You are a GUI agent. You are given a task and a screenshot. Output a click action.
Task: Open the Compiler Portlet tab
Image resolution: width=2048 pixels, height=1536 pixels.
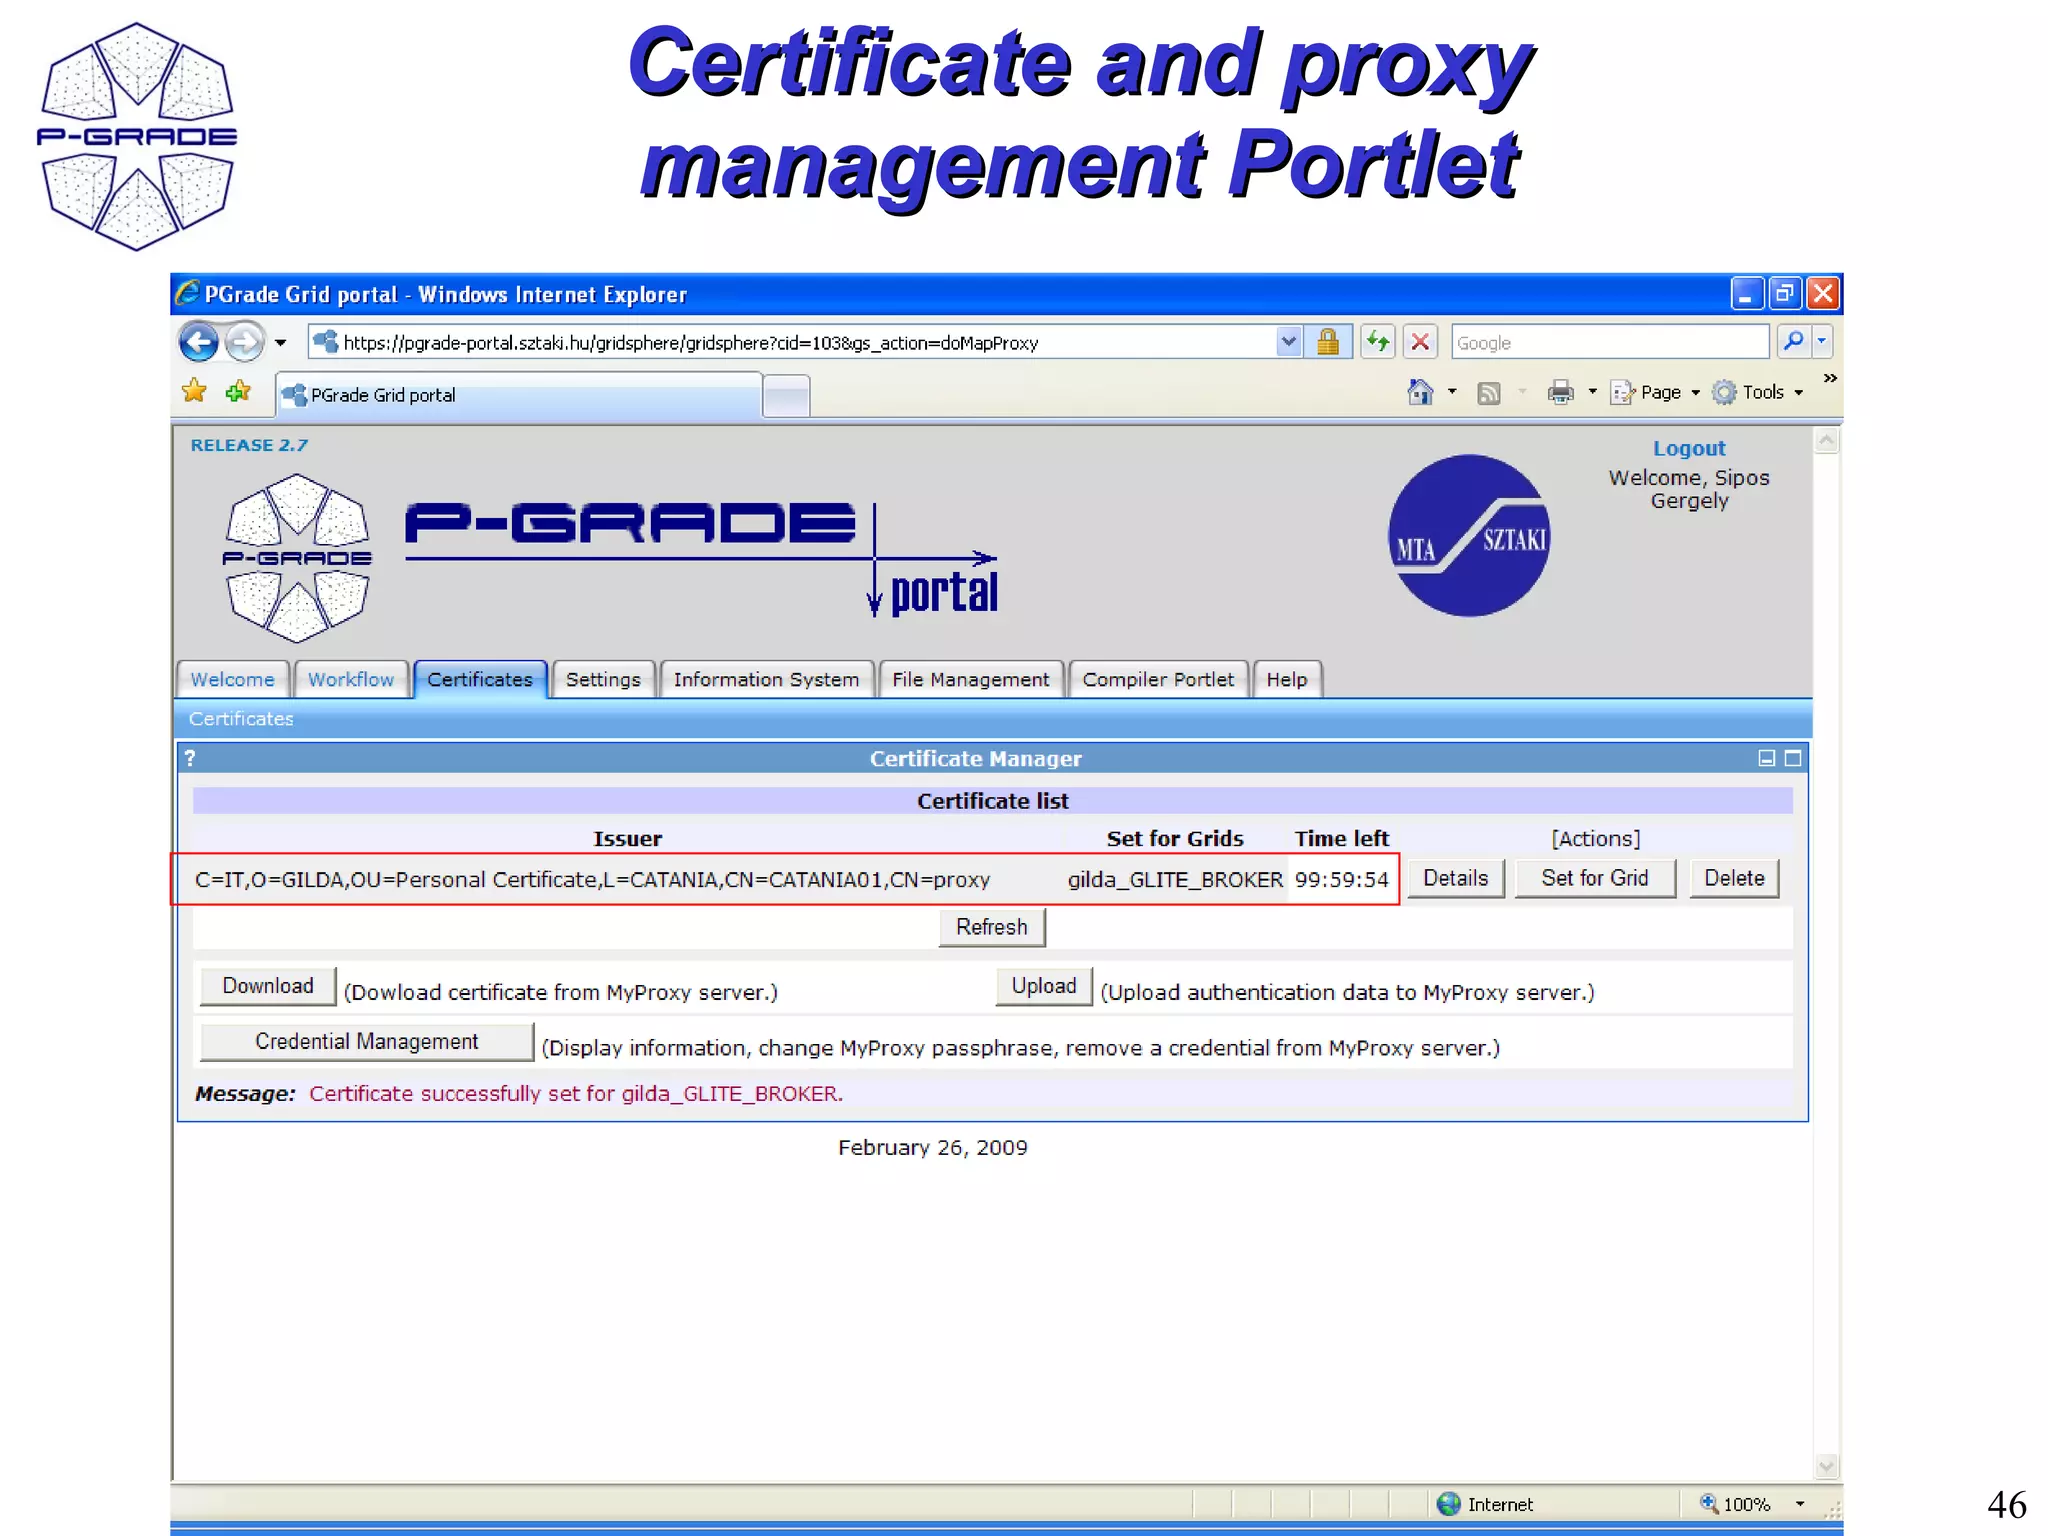[x=1158, y=680]
